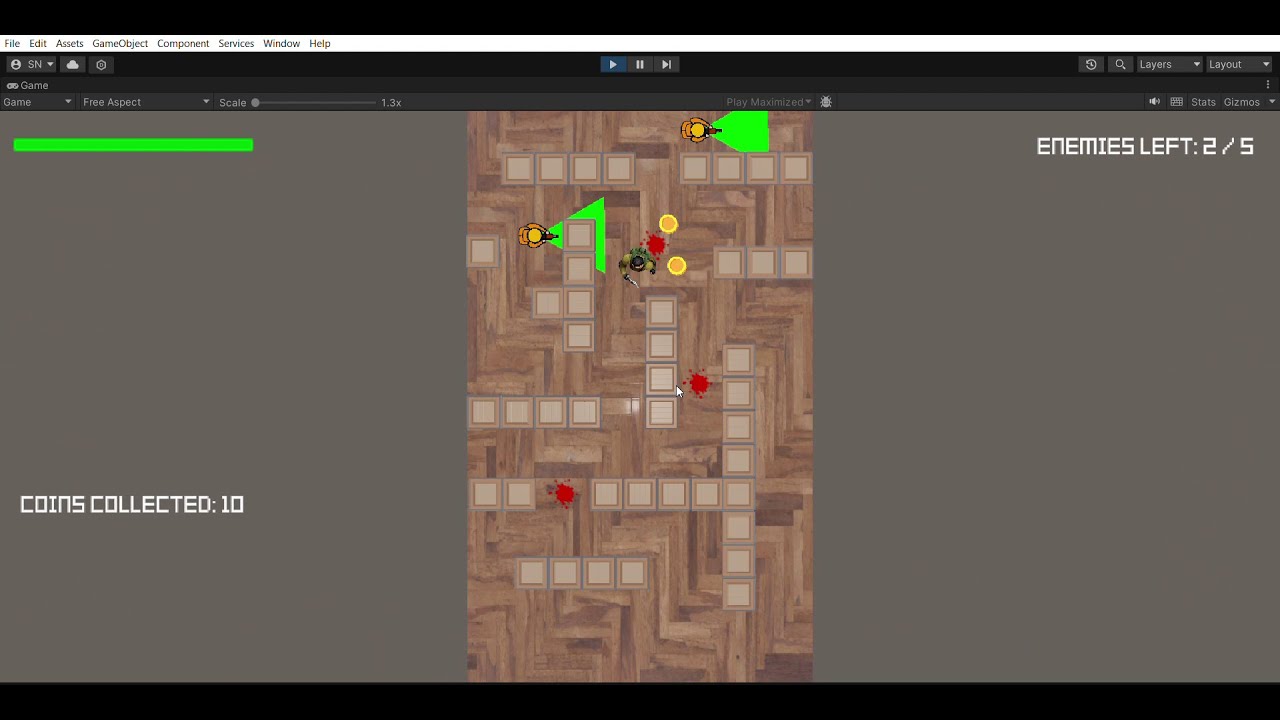The height and width of the screenshot is (720, 1280).
Task: Adjust the Scale slider
Action: [x=313, y=102]
